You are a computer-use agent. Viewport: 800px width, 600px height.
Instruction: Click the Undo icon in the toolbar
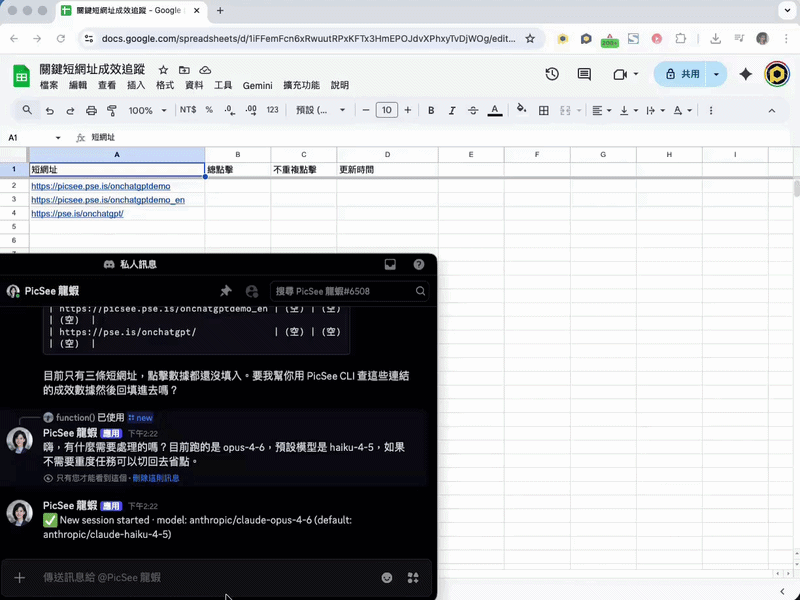52,110
